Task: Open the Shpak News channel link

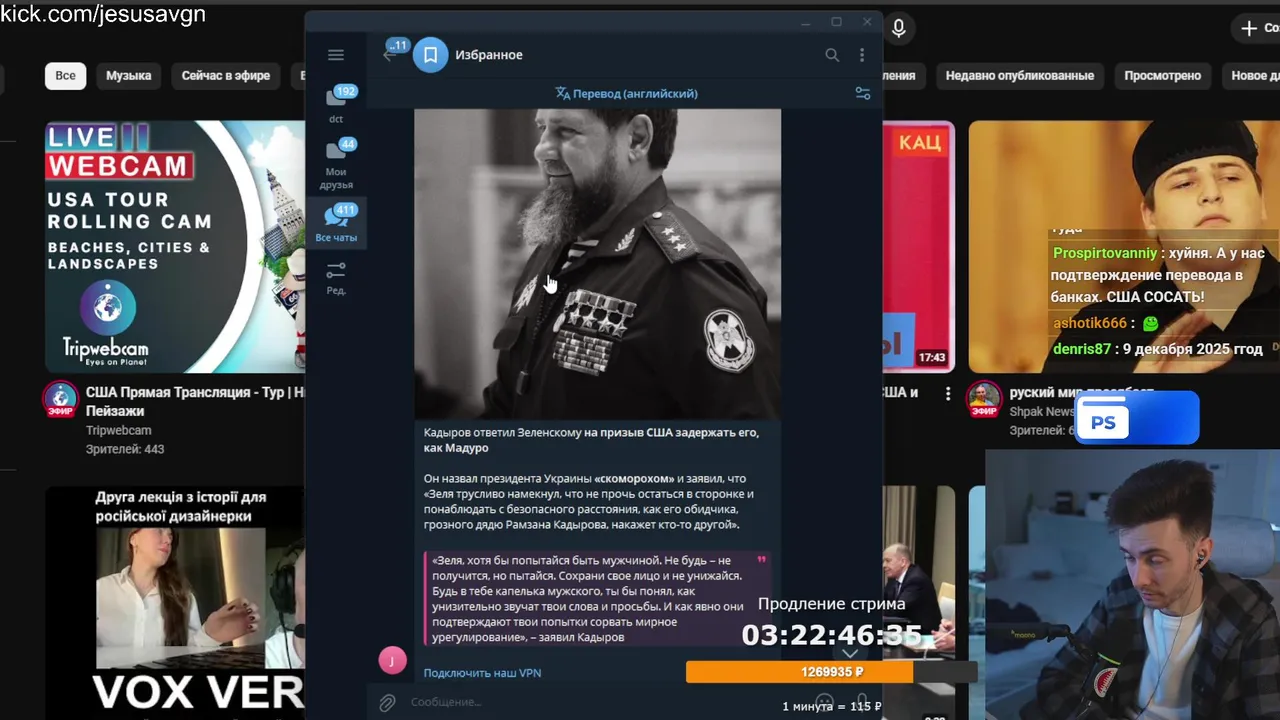Action: click(1042, 411)
